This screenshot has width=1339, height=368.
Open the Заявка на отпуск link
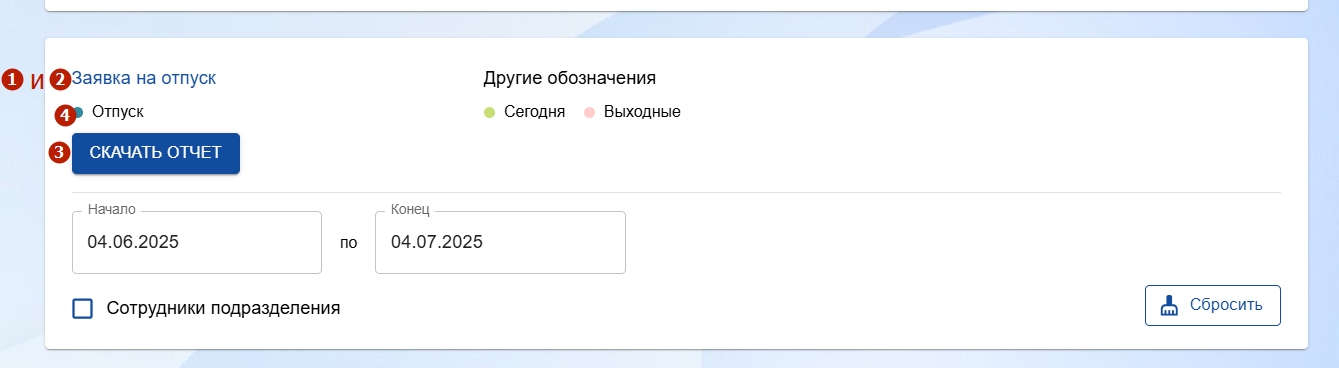click(x=144, y=78)
